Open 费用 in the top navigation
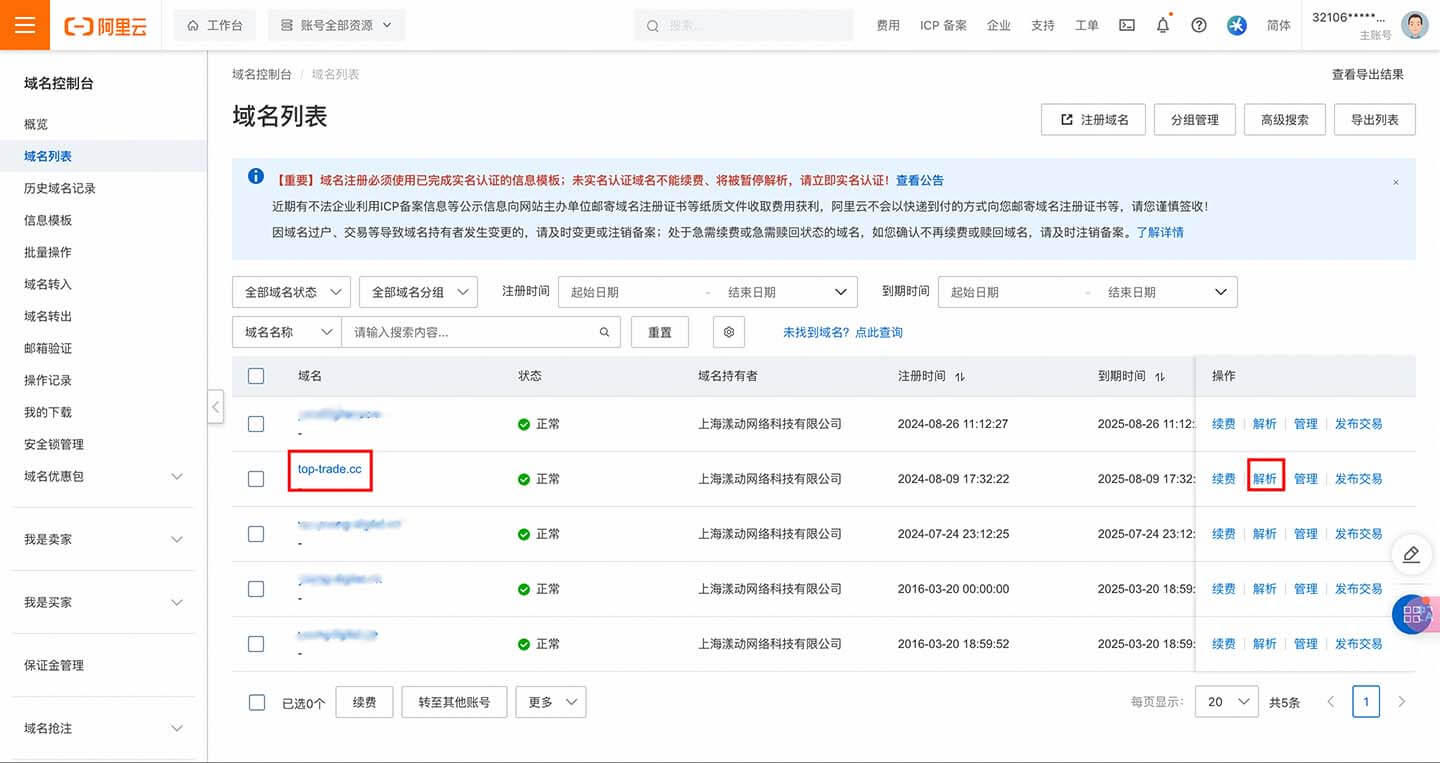The width and height of the screenshot is (1440, 763). (x=888, y=26)
